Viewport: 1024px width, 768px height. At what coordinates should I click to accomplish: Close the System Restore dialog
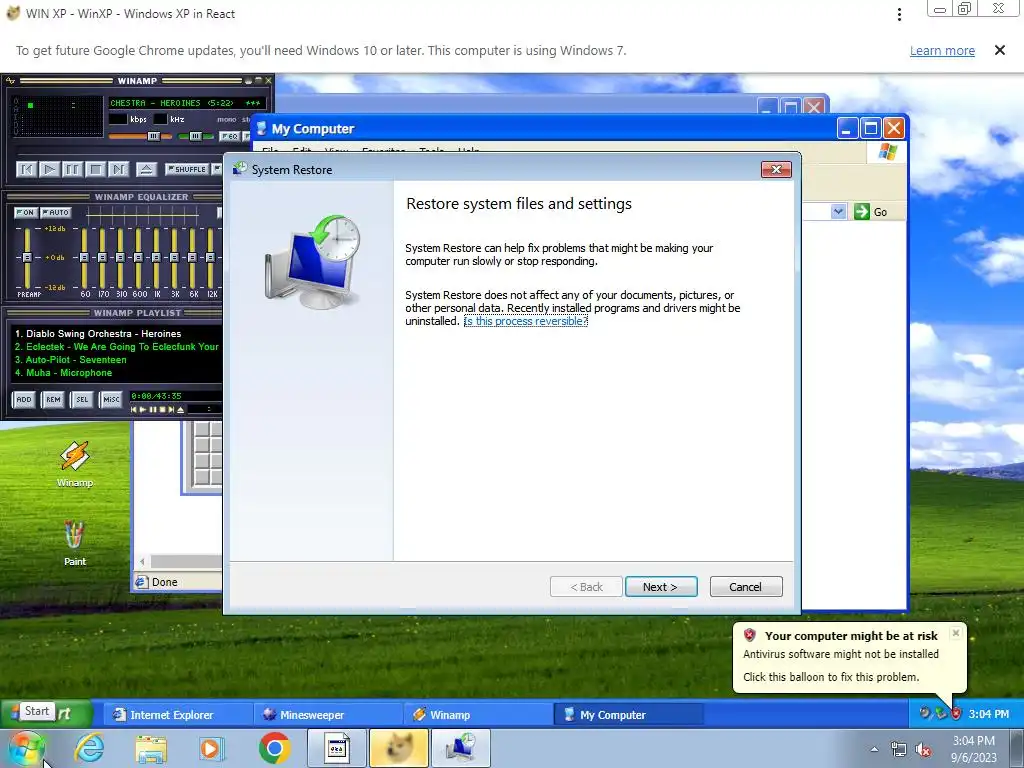pyautogui.click(x=776, y=170)
